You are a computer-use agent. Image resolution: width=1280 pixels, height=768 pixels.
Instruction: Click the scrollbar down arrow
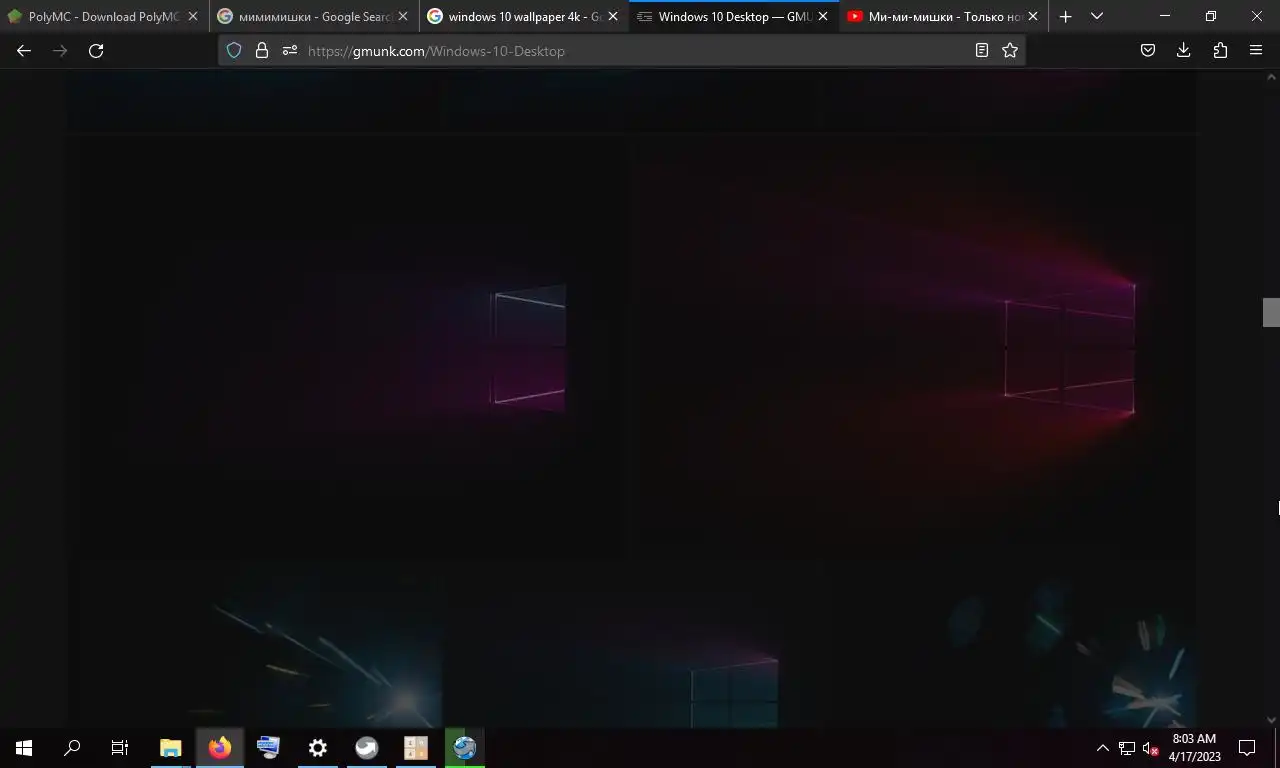pyautogui.click(x=1271, y=719)
